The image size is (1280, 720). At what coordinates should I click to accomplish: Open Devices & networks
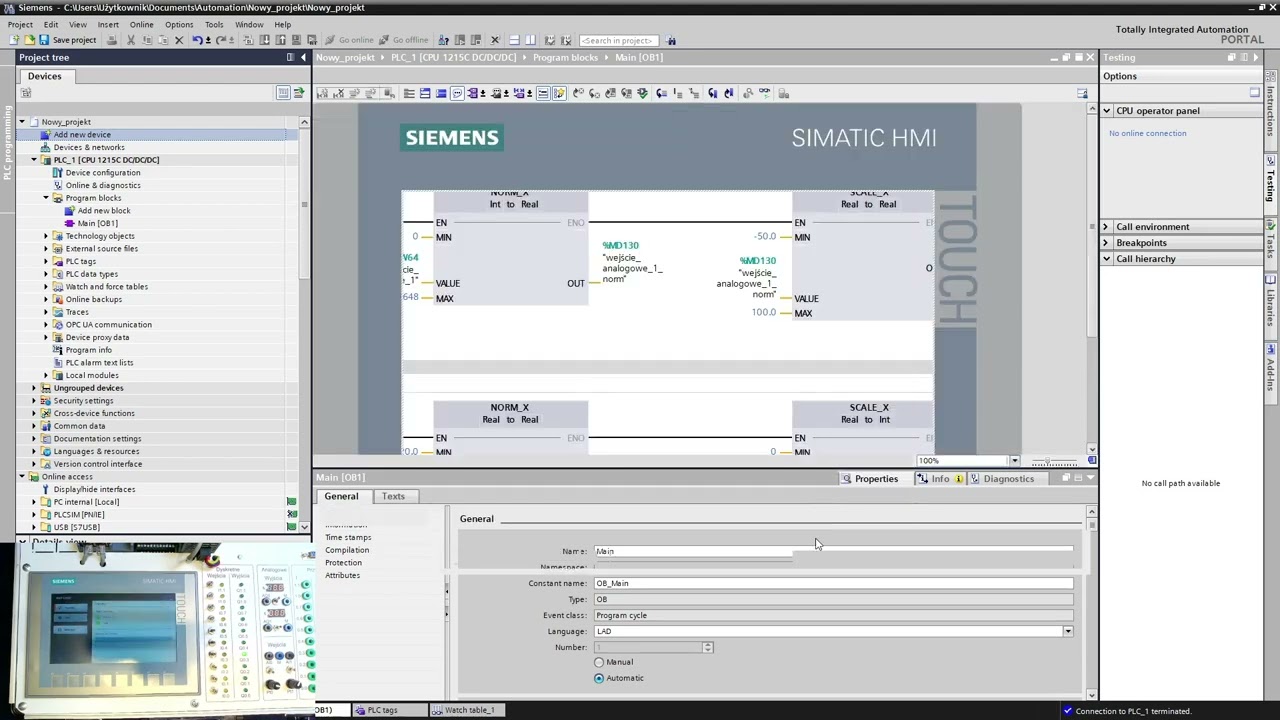89,147
